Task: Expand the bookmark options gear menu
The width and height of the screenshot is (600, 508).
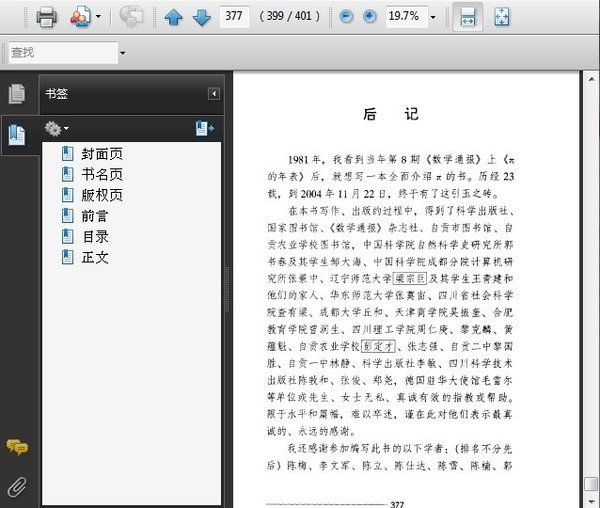Action: tap(56, 128)
